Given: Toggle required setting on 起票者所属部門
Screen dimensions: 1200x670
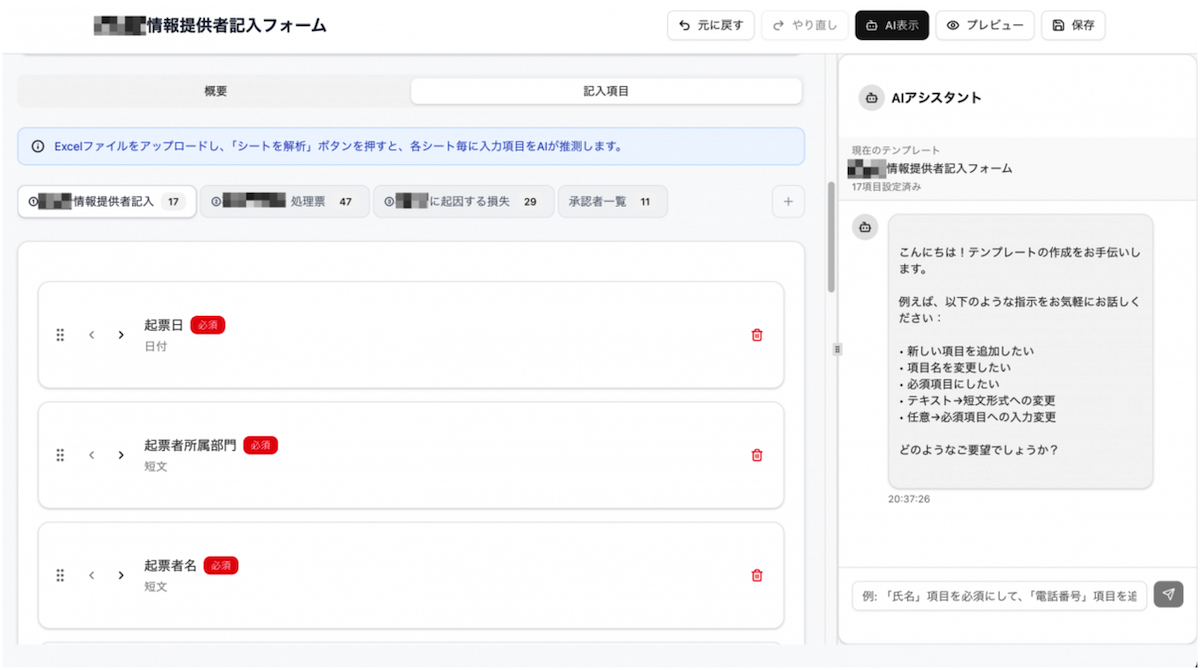Looking at the screenshot, I should pos(260,444).
